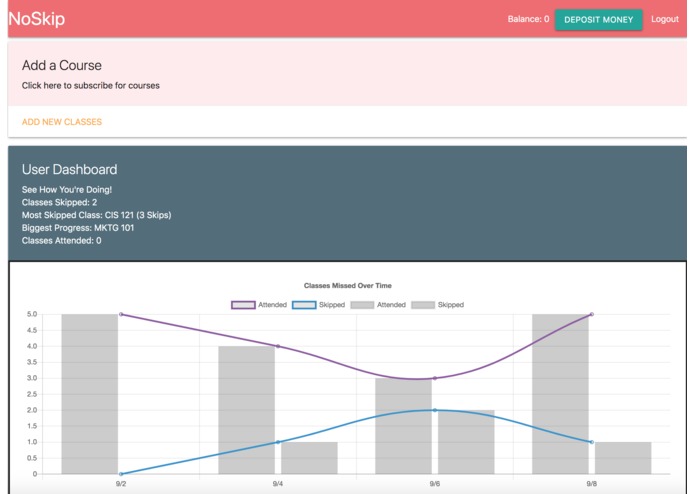This screenshot has height=494, width=695.
Task: Click 'Classes Skipped: 2' stat
Action: [59, 202]
